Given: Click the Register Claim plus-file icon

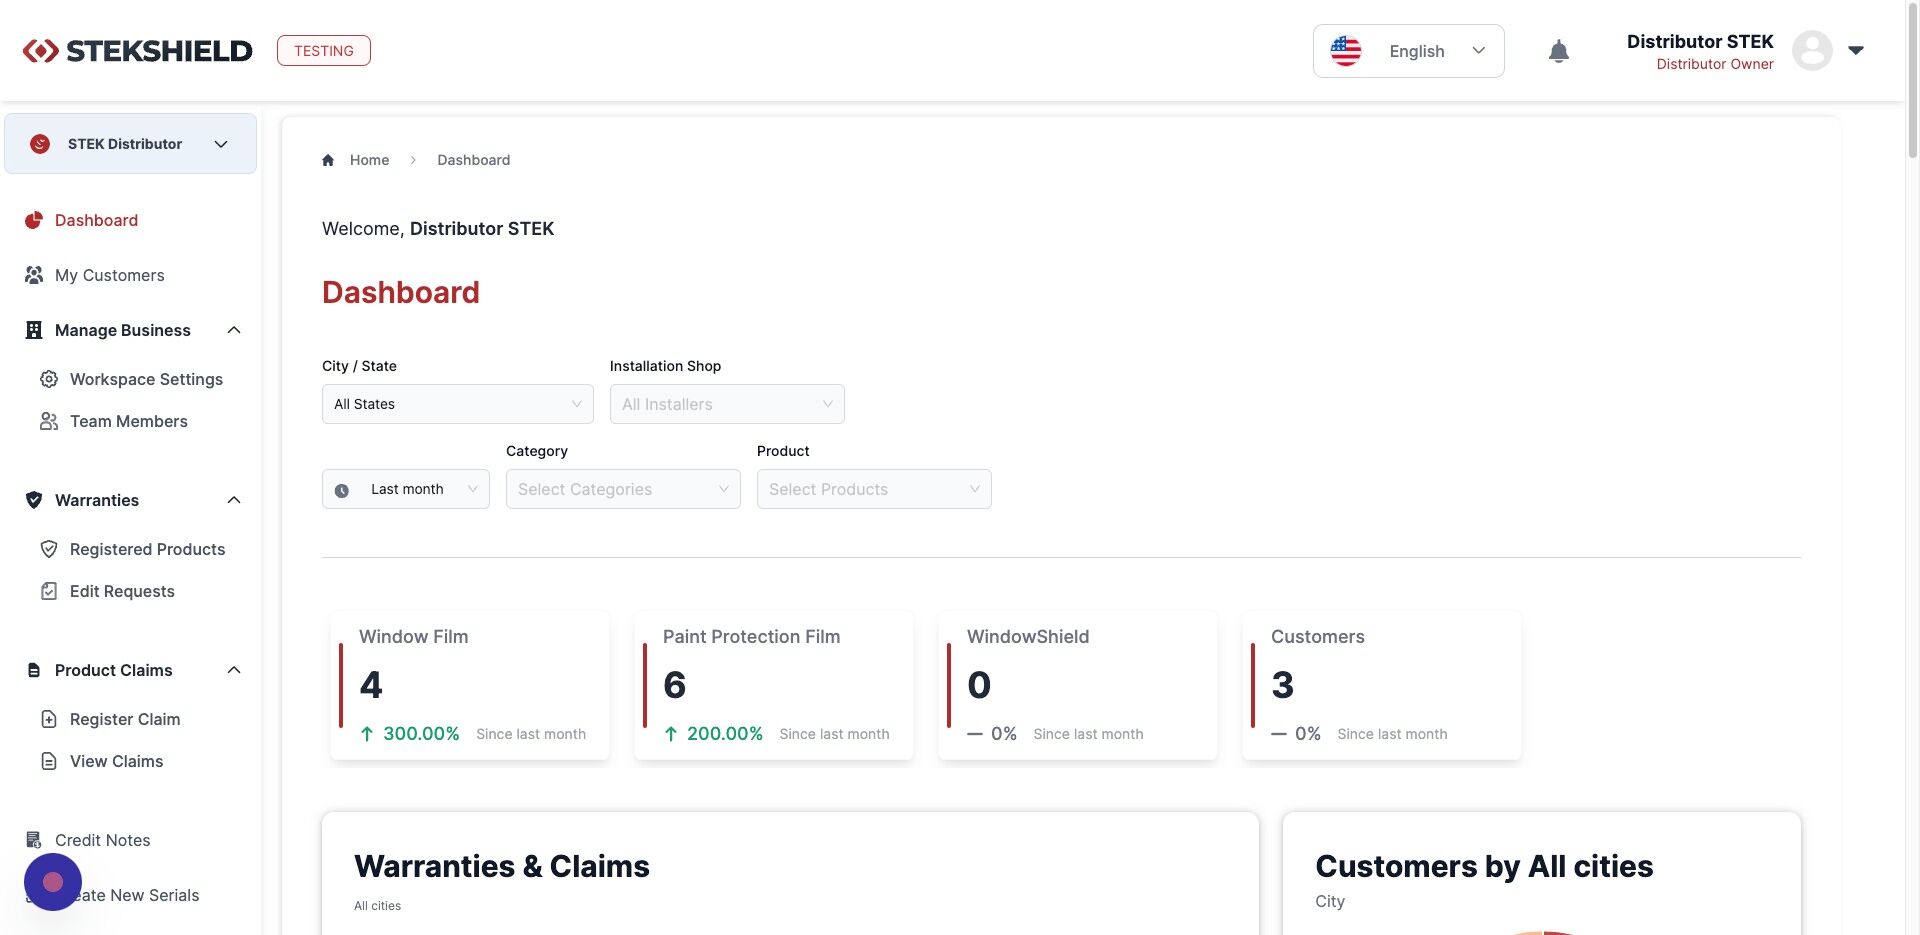Looking at the screenshot, I should (x=49, y=719).
